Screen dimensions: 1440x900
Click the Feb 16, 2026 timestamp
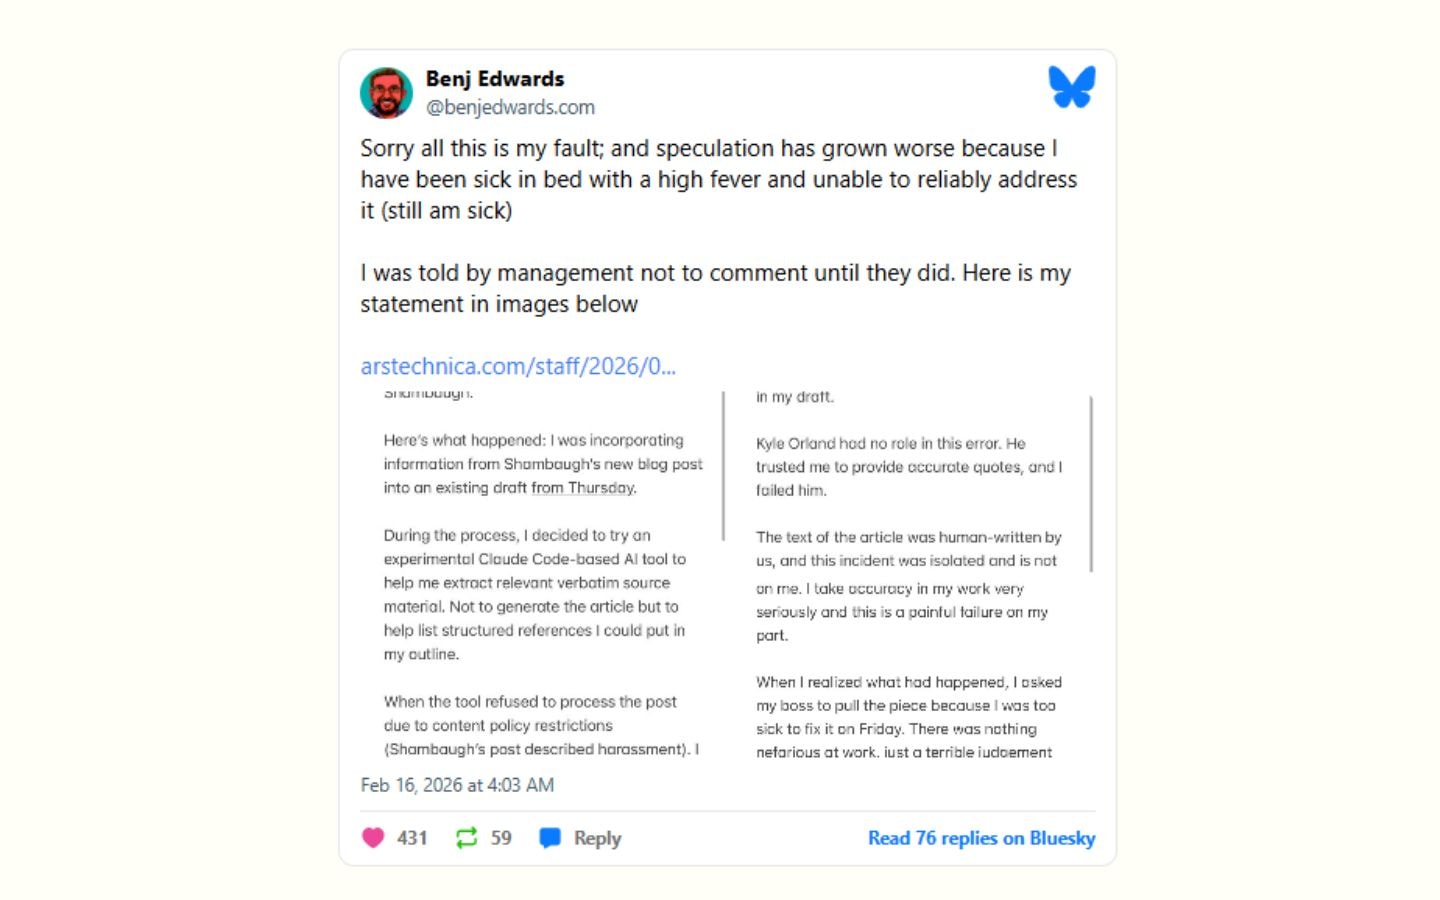click(457, 785)
